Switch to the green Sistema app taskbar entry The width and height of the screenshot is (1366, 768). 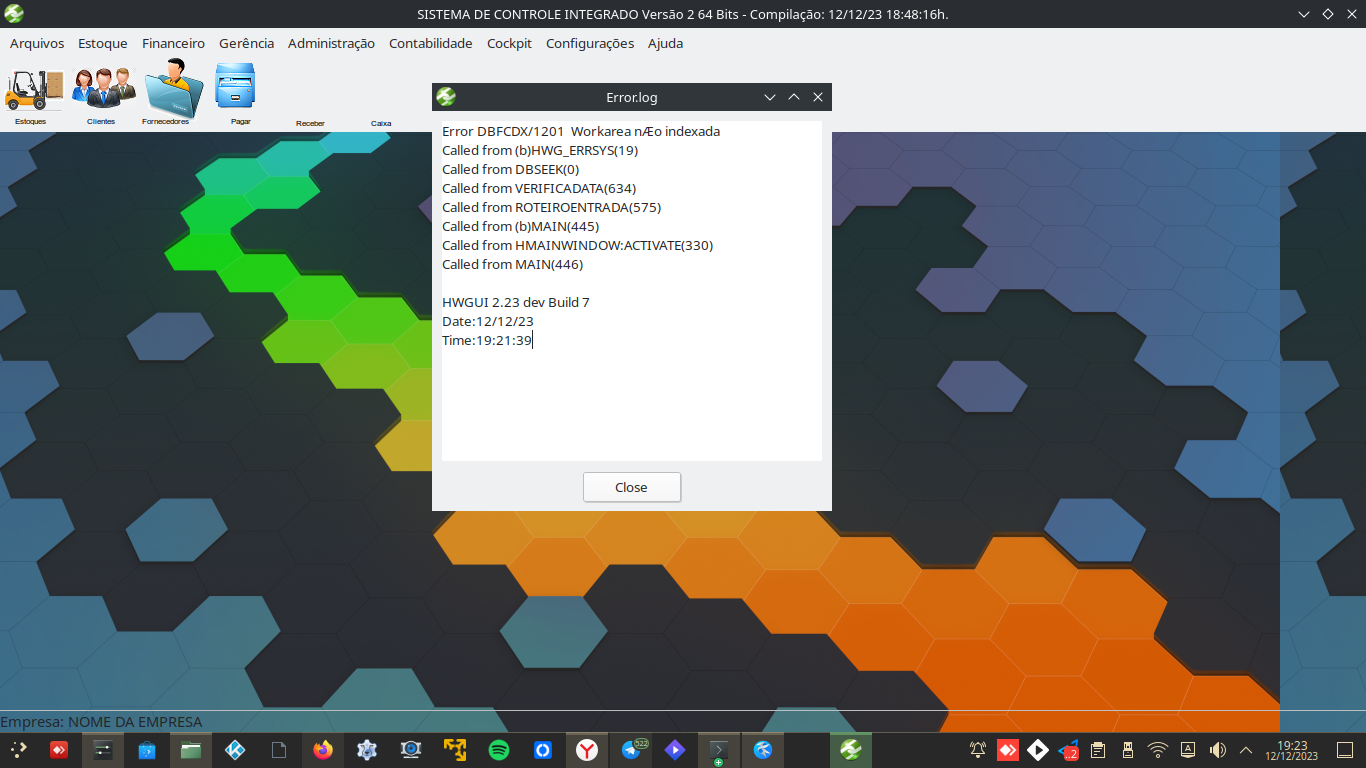(851, 749)
